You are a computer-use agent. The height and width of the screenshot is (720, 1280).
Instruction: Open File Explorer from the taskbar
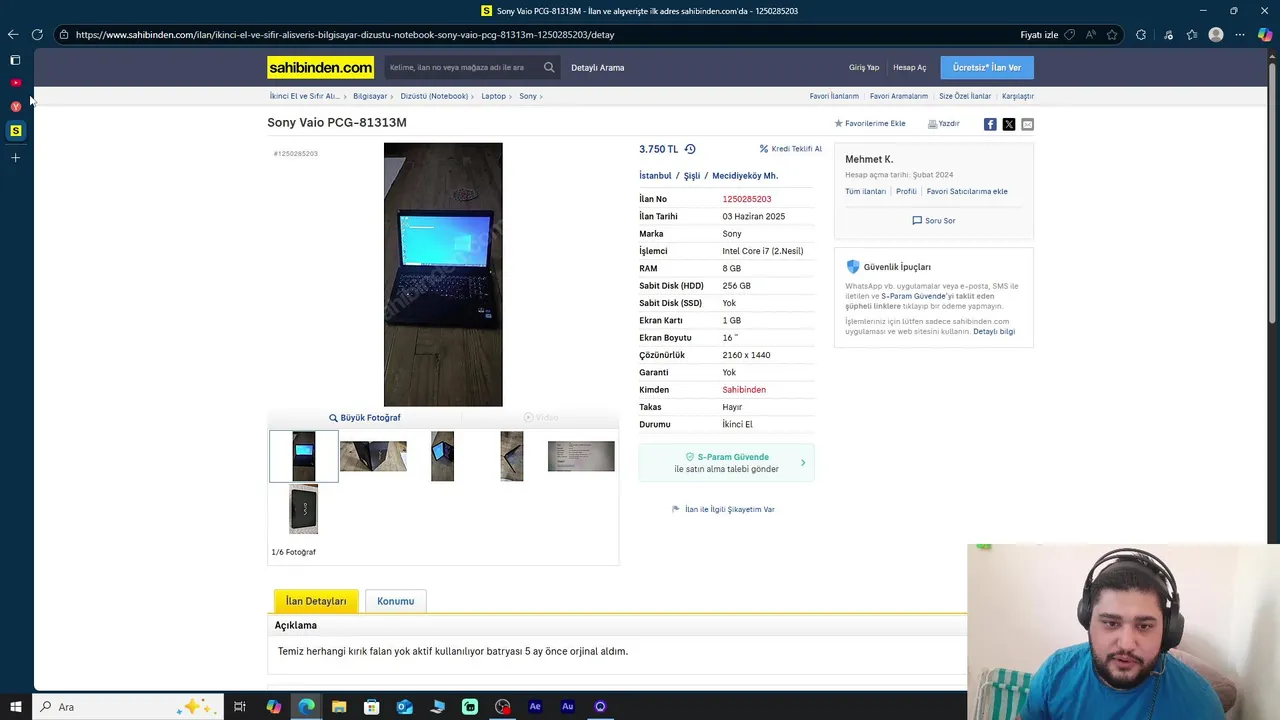(x=339, y=707)
